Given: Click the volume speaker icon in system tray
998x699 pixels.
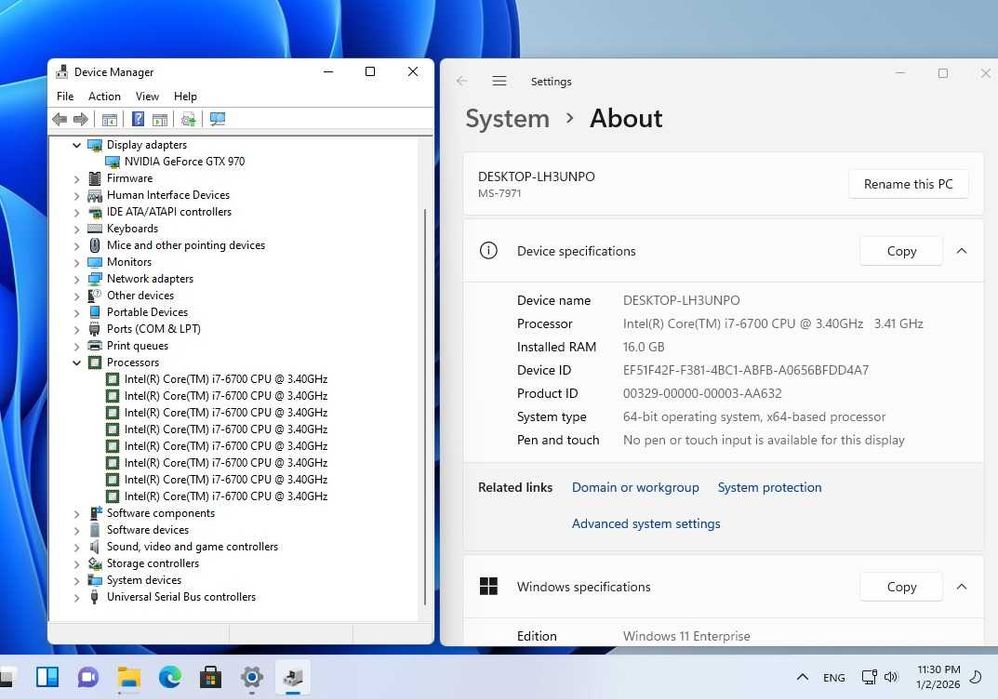Looking at the screenshot, I should 891,677.
